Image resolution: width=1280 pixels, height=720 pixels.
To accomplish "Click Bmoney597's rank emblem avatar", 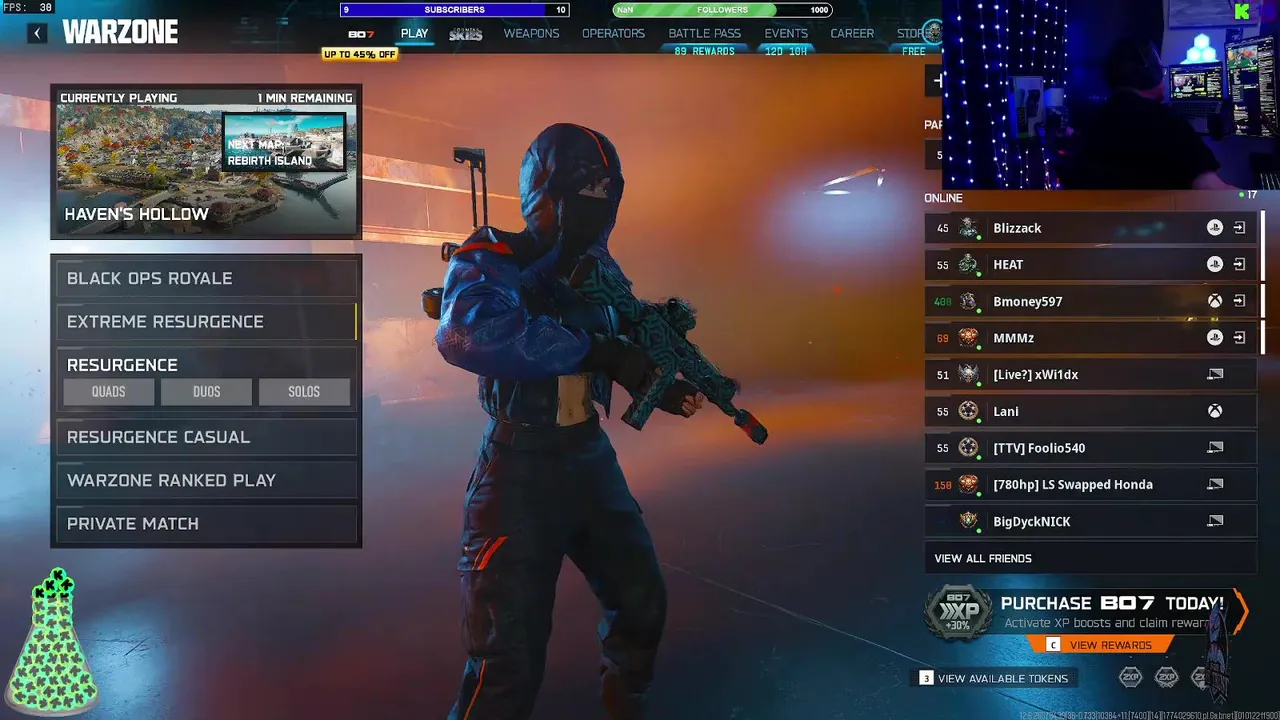I will click(x=968, y=301).
